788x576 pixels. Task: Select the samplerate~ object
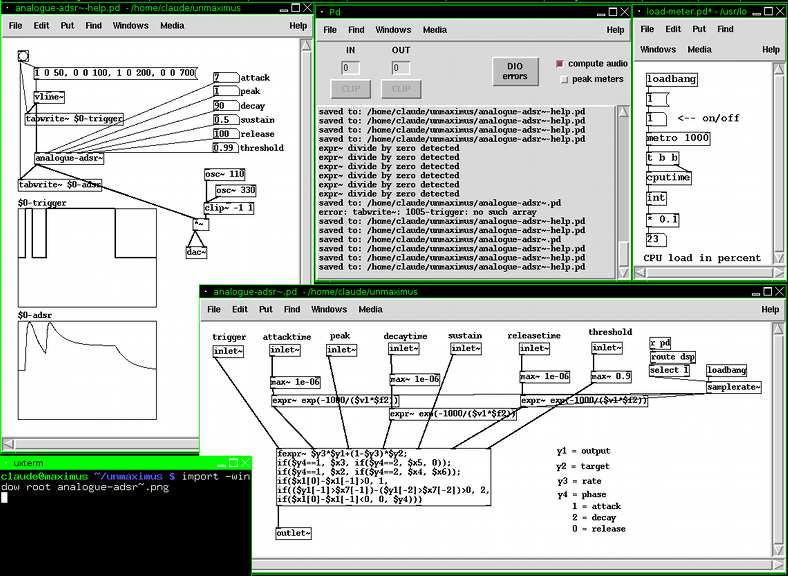pos(734,387)
